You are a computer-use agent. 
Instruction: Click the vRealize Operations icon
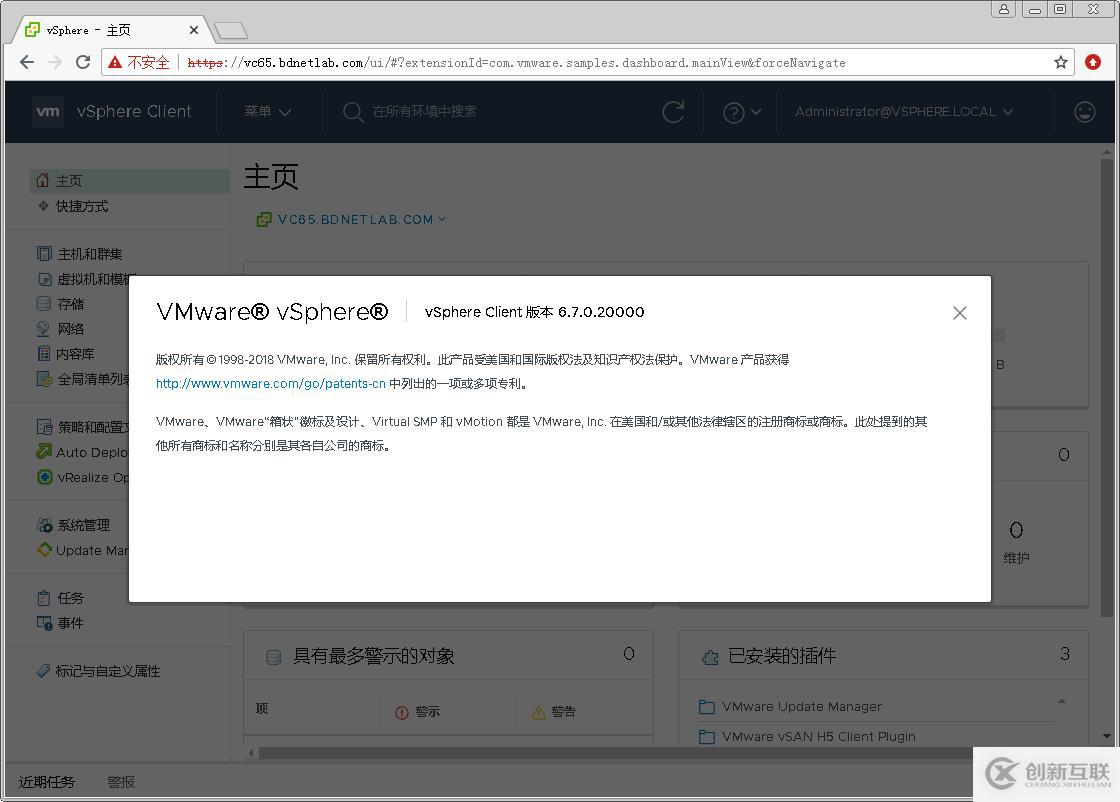point(44,477)
